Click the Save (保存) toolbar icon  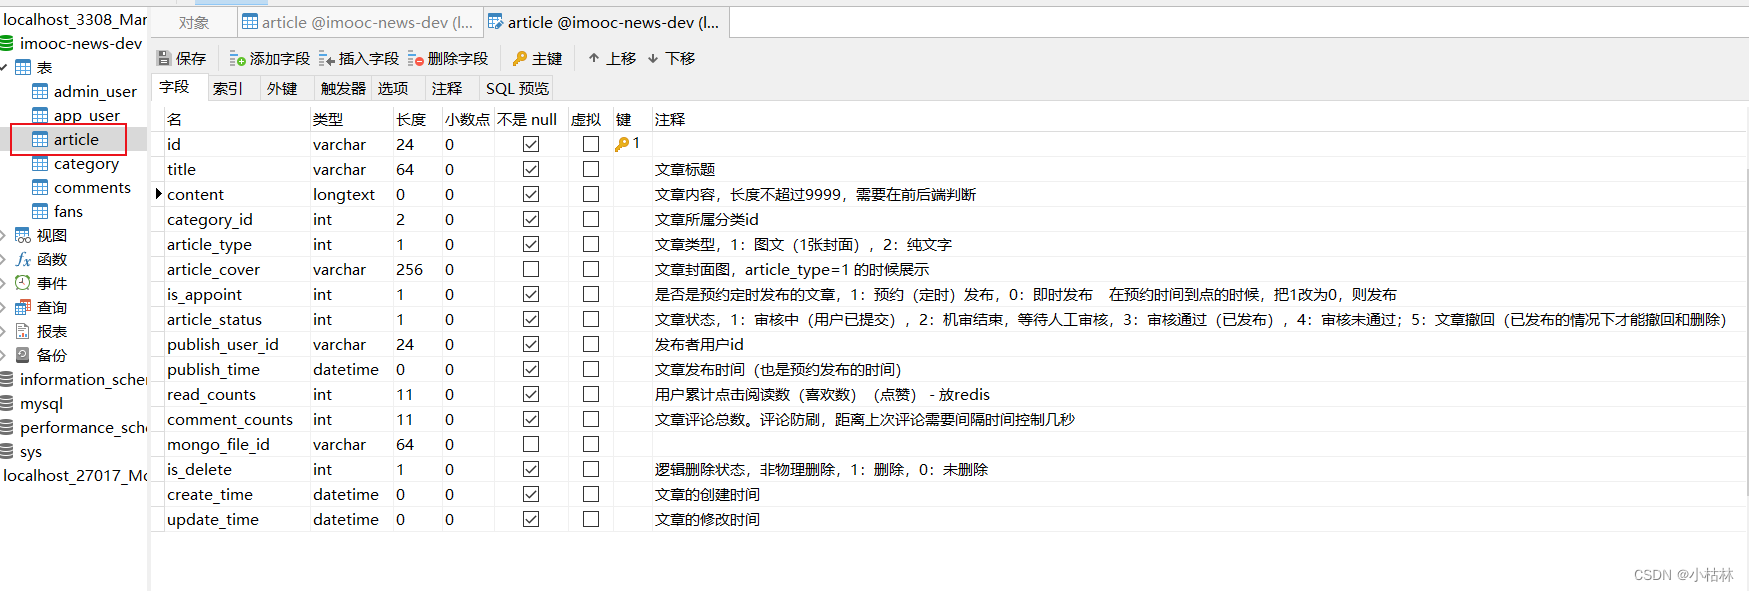pyautogui.click(x=165, y=59)
